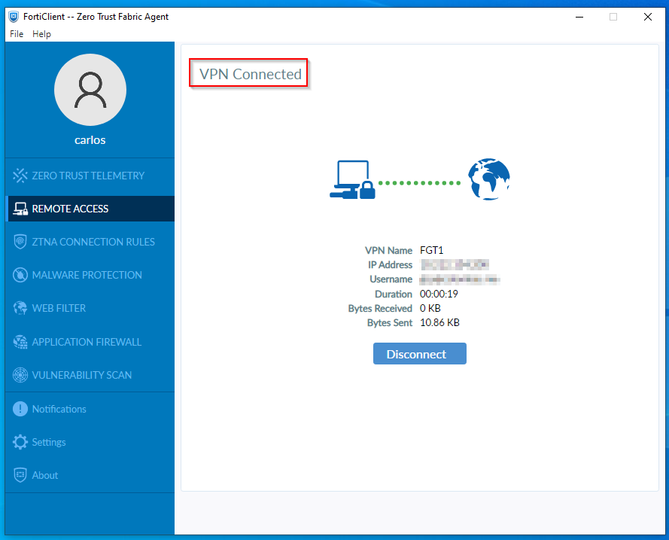This screenshot has width=669, height=540.
Task: Click the About shield icon
Action: pyautogui.click(x=20, y=475)
